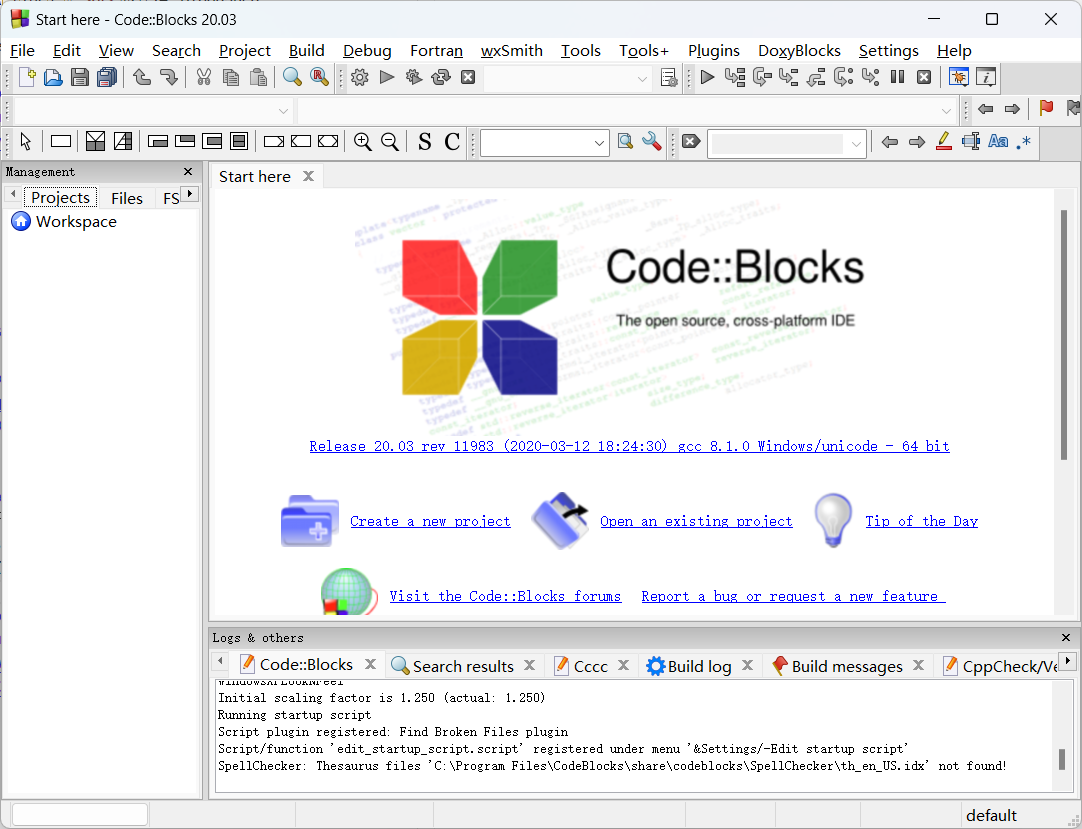Image resolution: width=1082 pixels, height=829 pixels.
Task: Visit the Code::Blocks forums link
Action: click(x=505, y=596)
